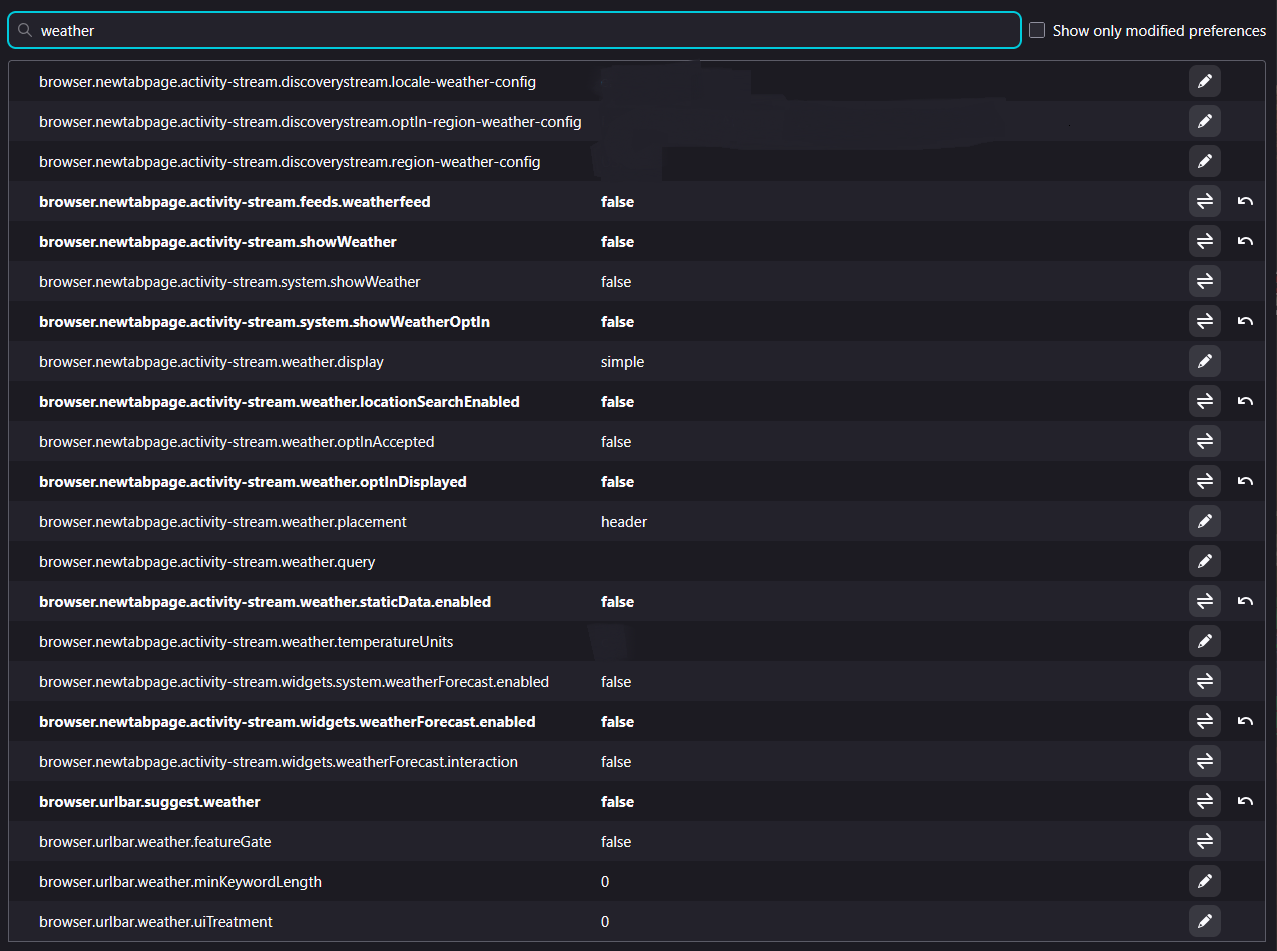The width and height of the screenshot is (1277, 951).
Task: Select the weather.temperatureUnits preference name
Action: coord(246,642)
